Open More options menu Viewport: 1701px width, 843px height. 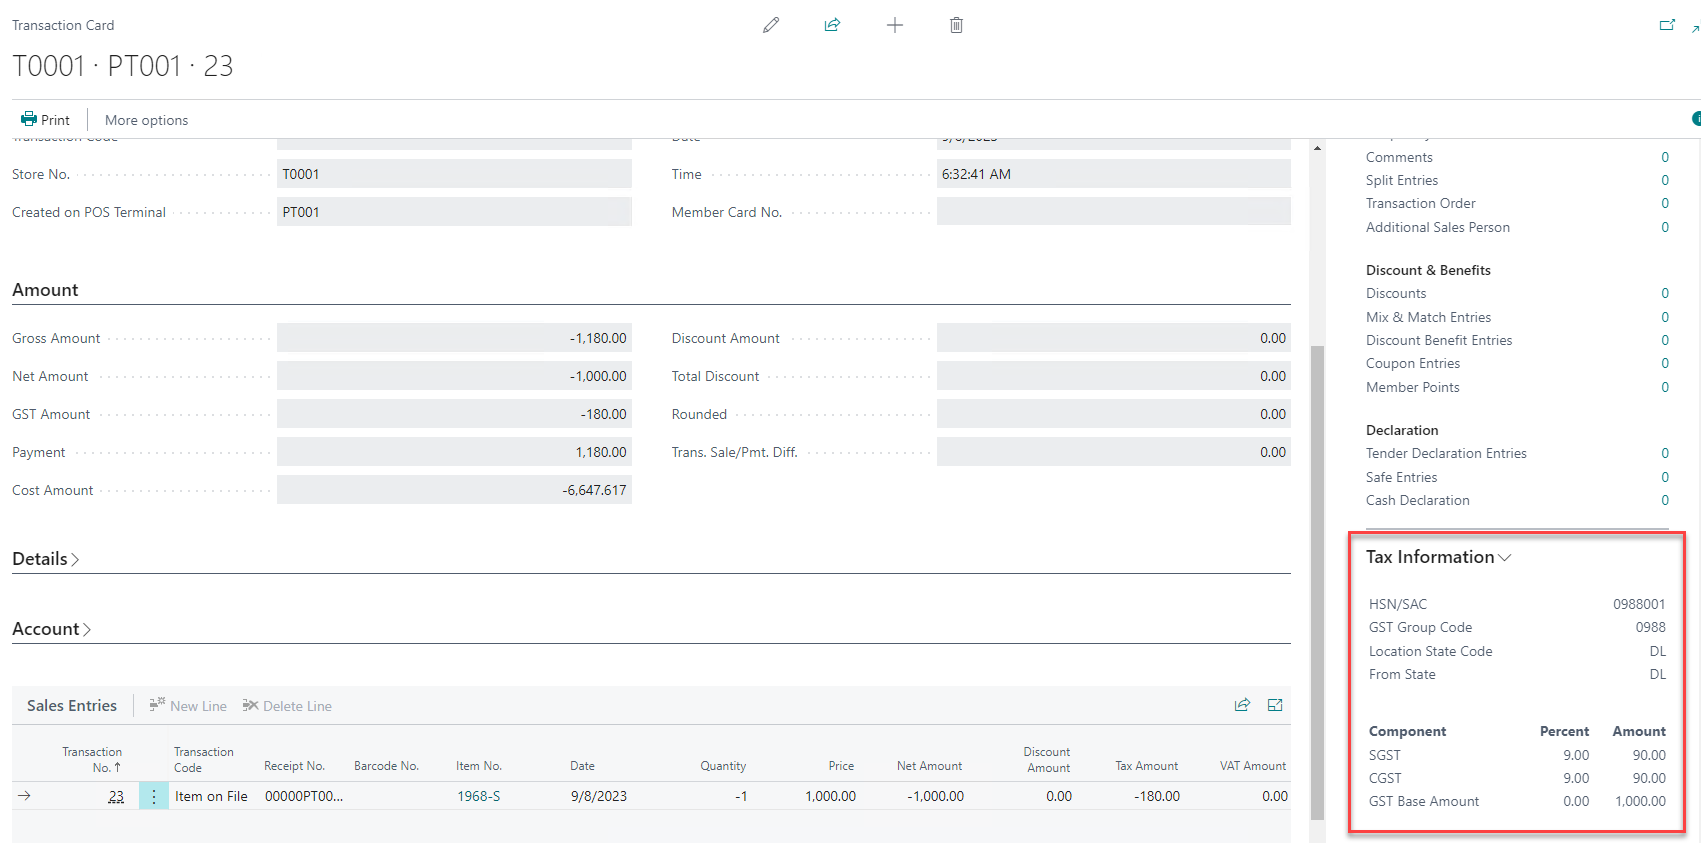[x=146, y=120]
